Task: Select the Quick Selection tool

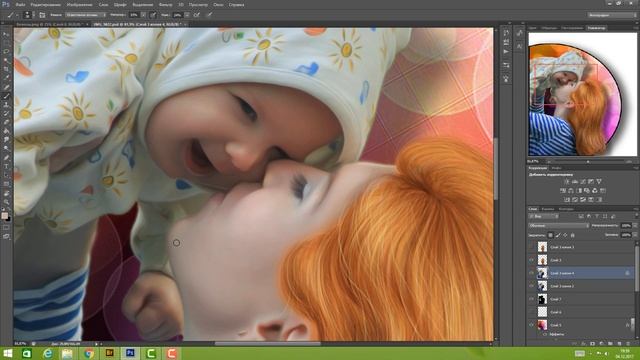Action: click(x=6, y=60)
